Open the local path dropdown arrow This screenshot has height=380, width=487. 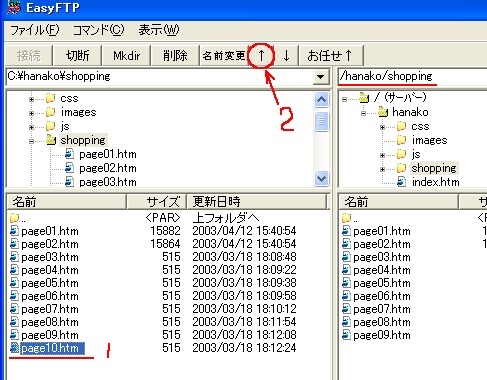coord(320,77)
